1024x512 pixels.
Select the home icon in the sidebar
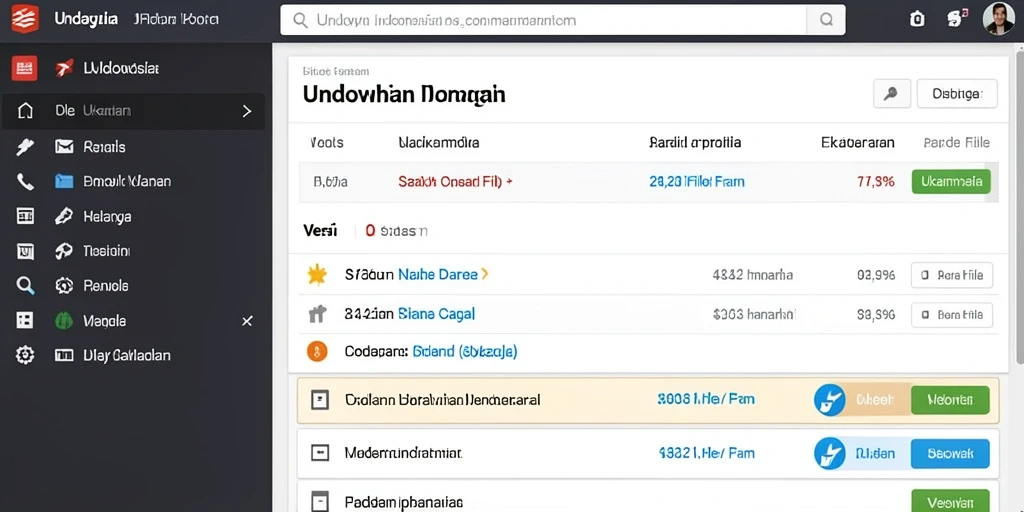coord(25,111)
